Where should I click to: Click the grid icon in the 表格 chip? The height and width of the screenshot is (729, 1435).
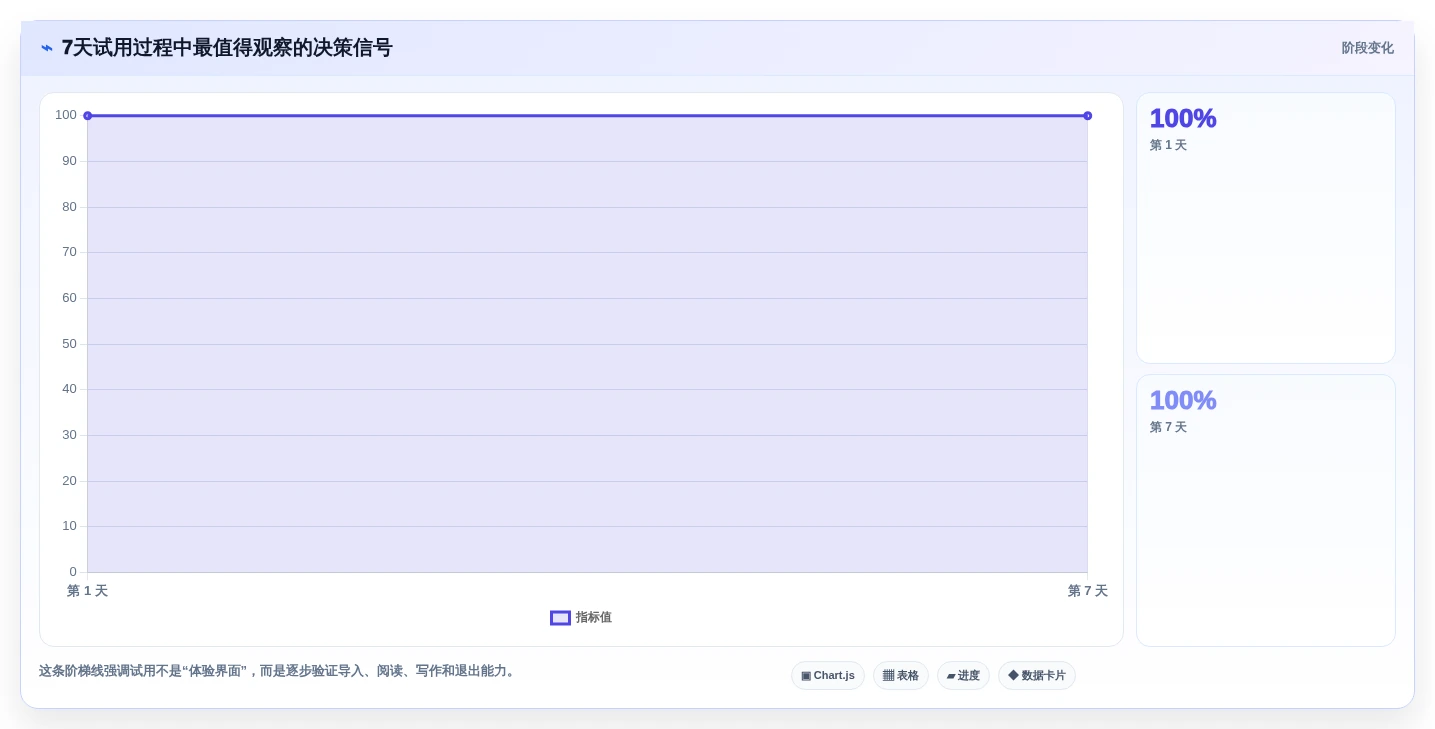tap(888, 676)
